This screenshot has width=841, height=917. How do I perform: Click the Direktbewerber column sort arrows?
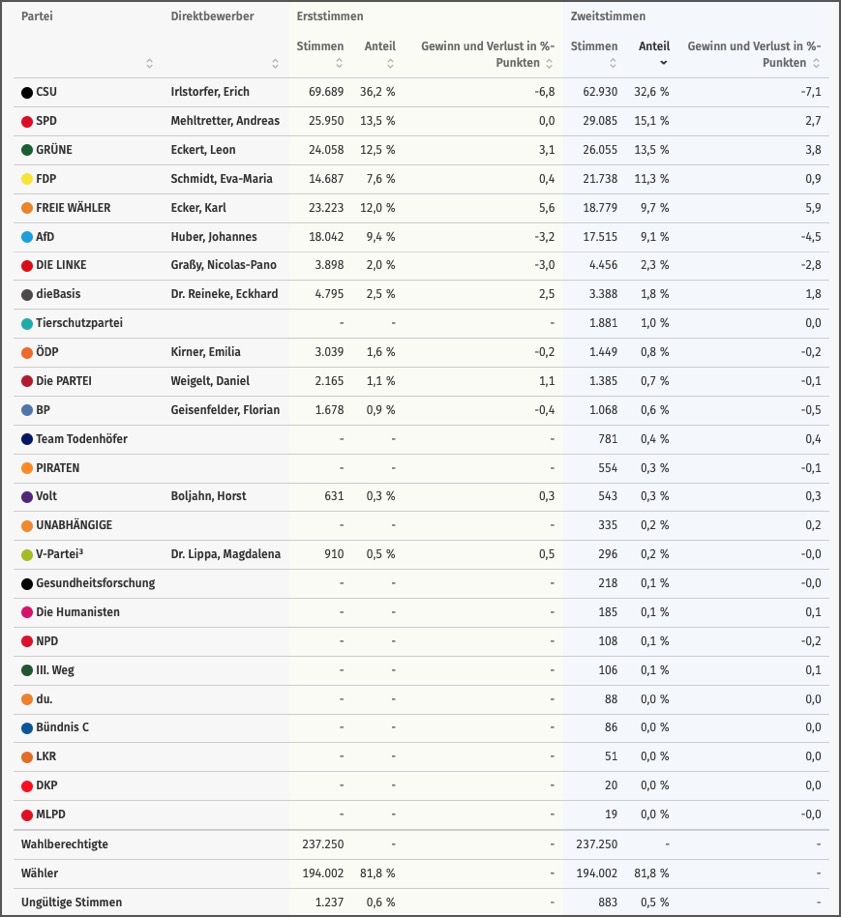pyautogui.click(x=276, y=63)
